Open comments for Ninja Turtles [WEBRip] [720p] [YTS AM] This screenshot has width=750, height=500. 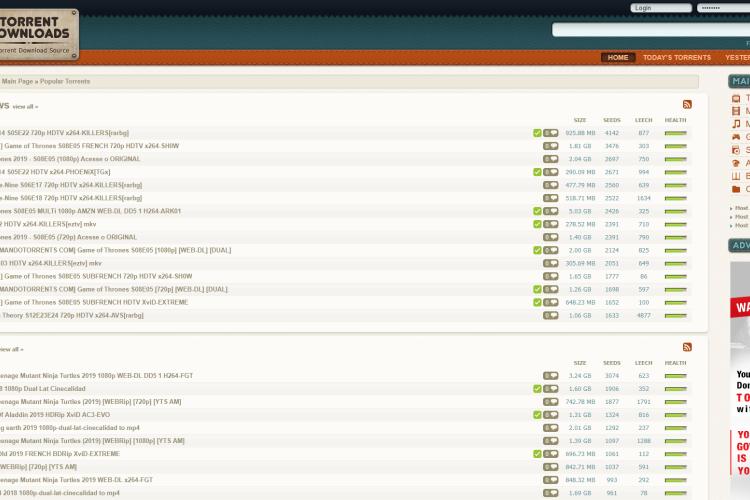(x=551, y=402)
